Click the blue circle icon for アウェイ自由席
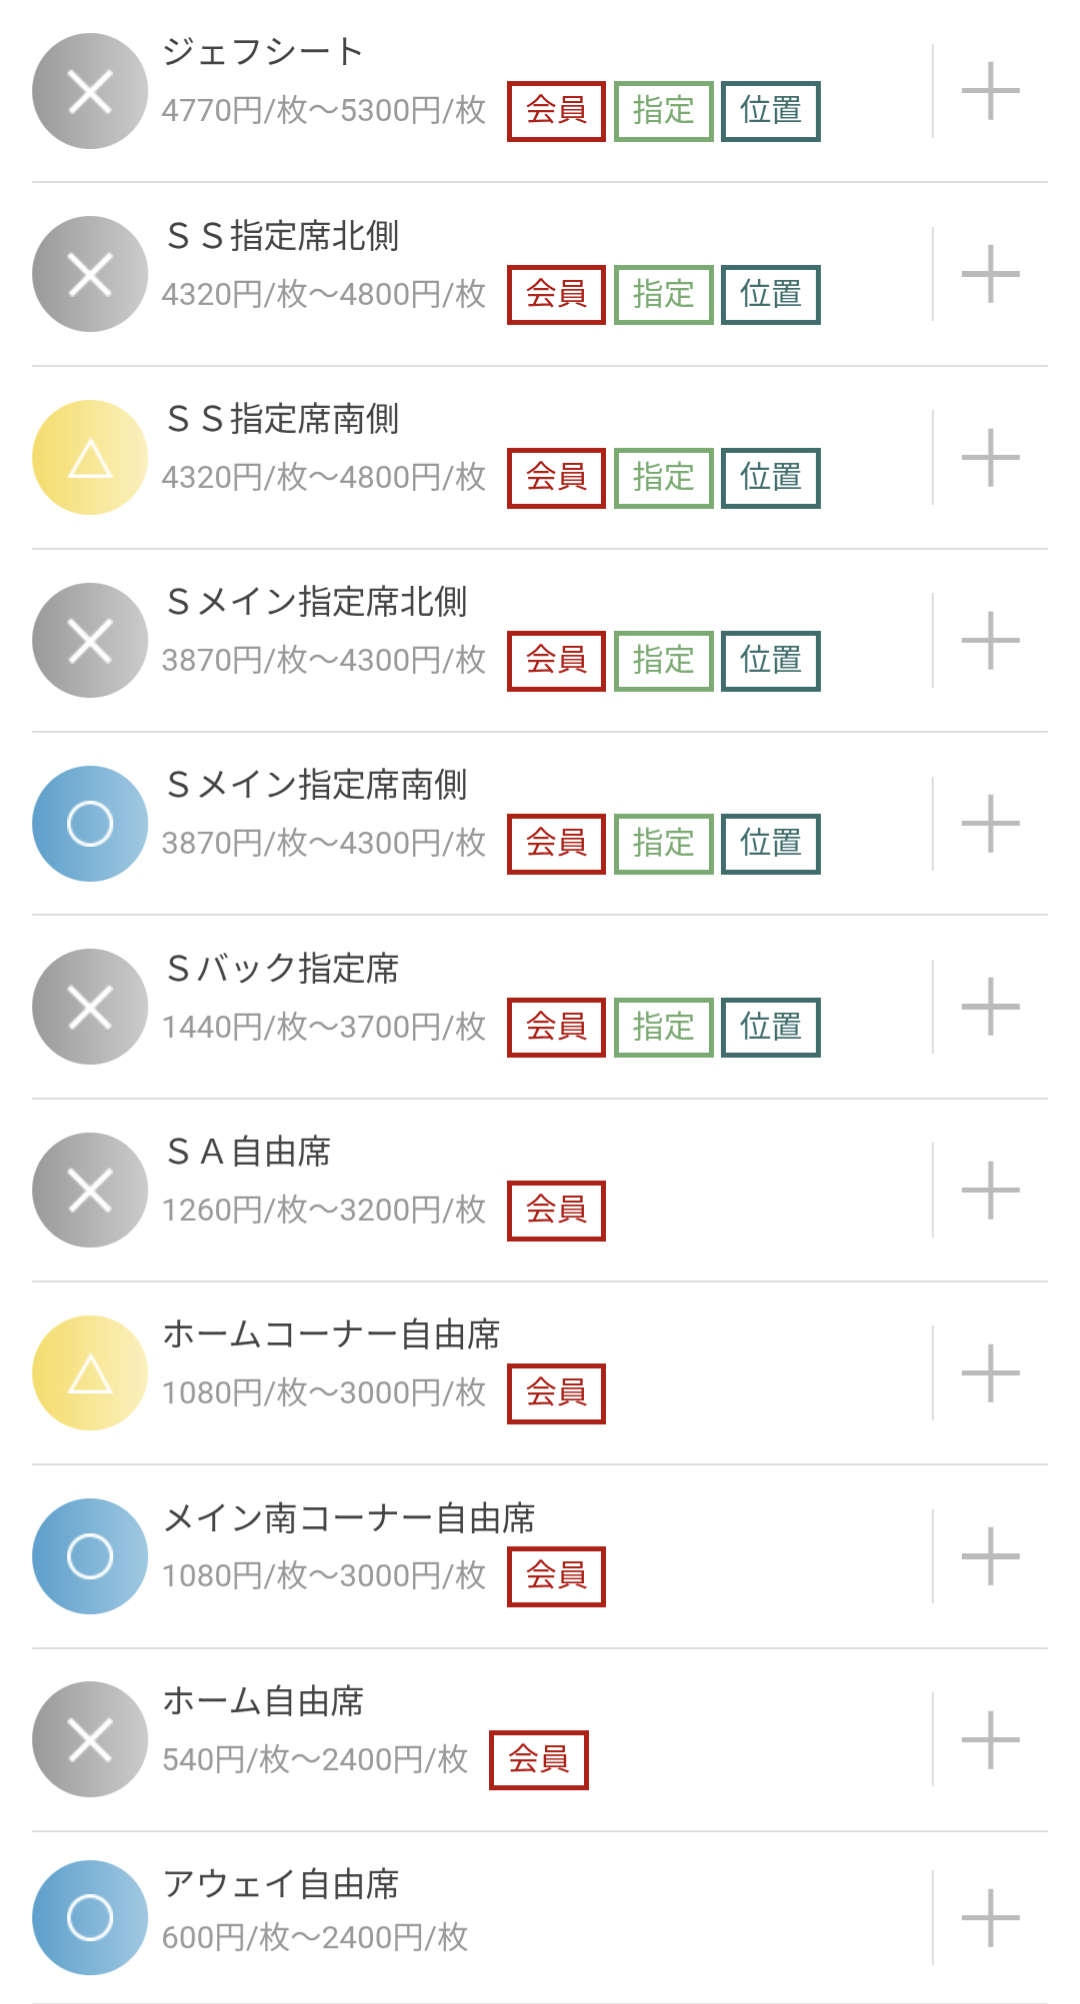Image resolution: width=1080 pixels, height=2004 pixels. click(x=90, y=1918)
